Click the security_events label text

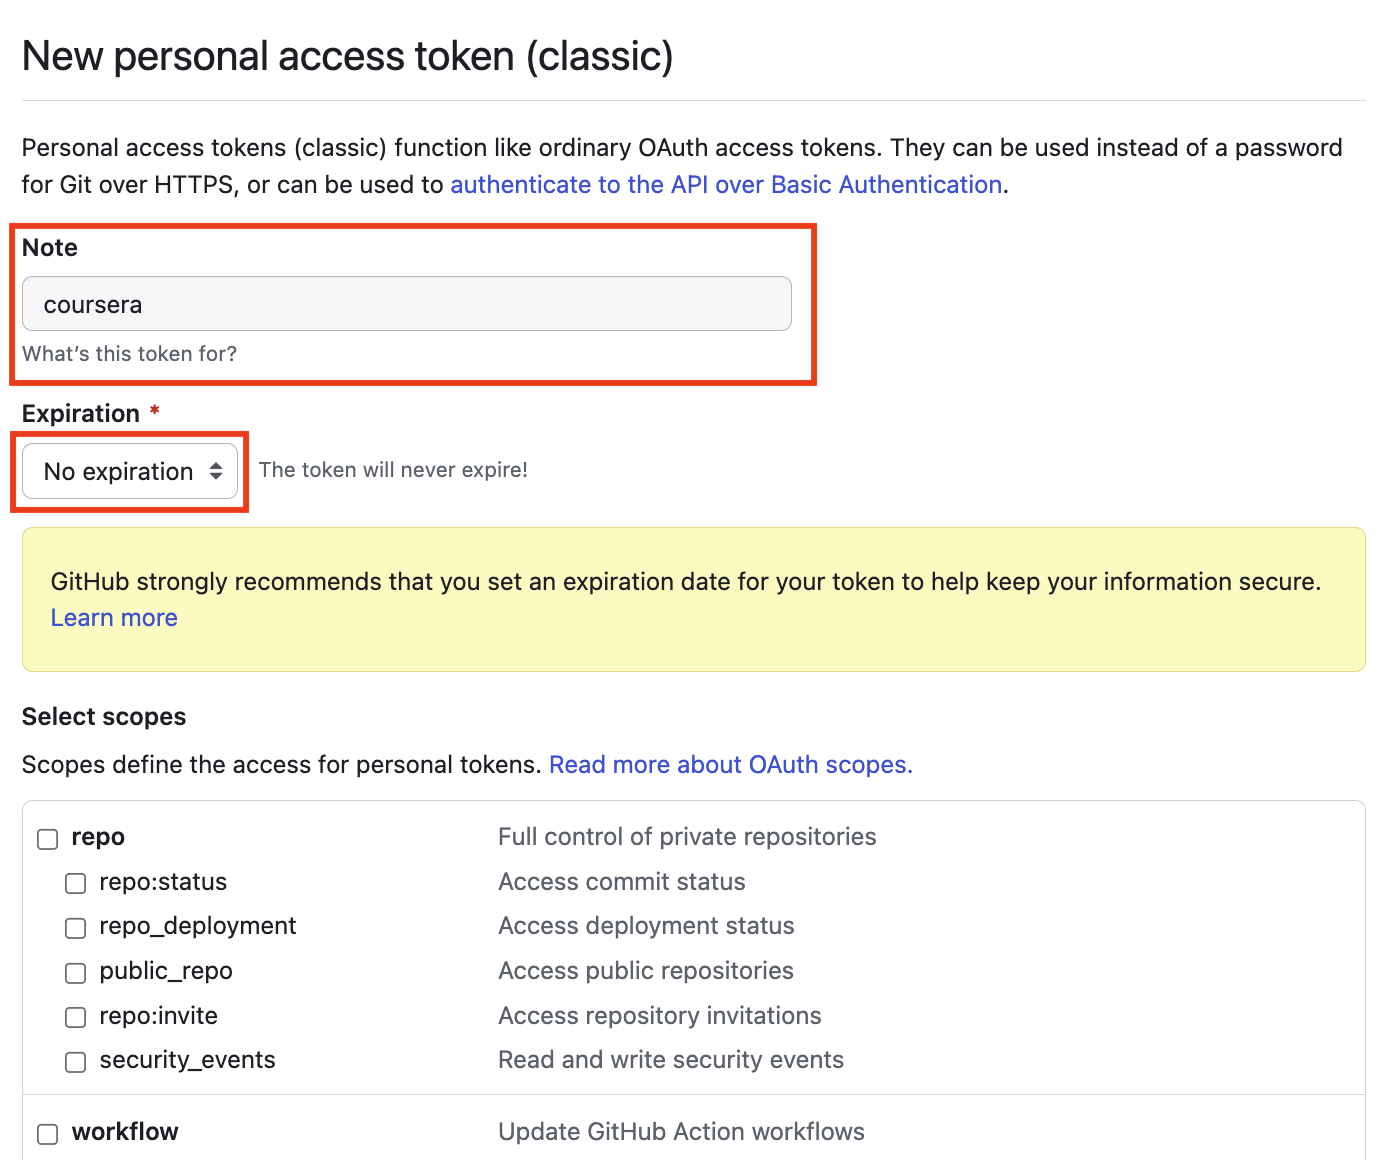(187, 1060)
